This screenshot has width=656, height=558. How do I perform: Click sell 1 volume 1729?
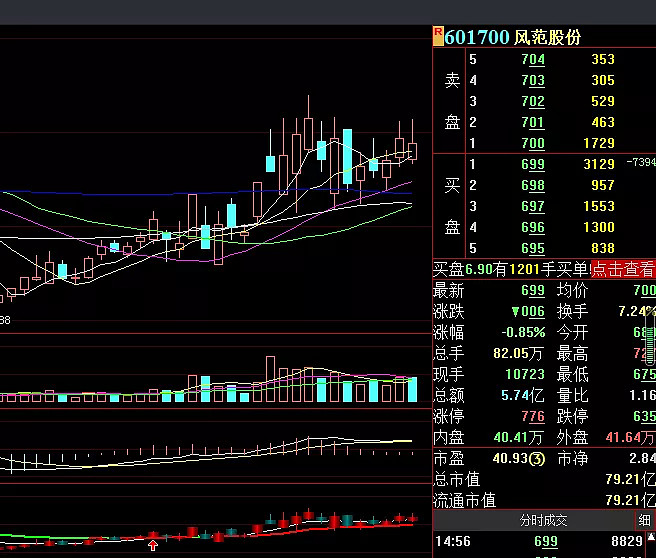[x=599, y=143]
